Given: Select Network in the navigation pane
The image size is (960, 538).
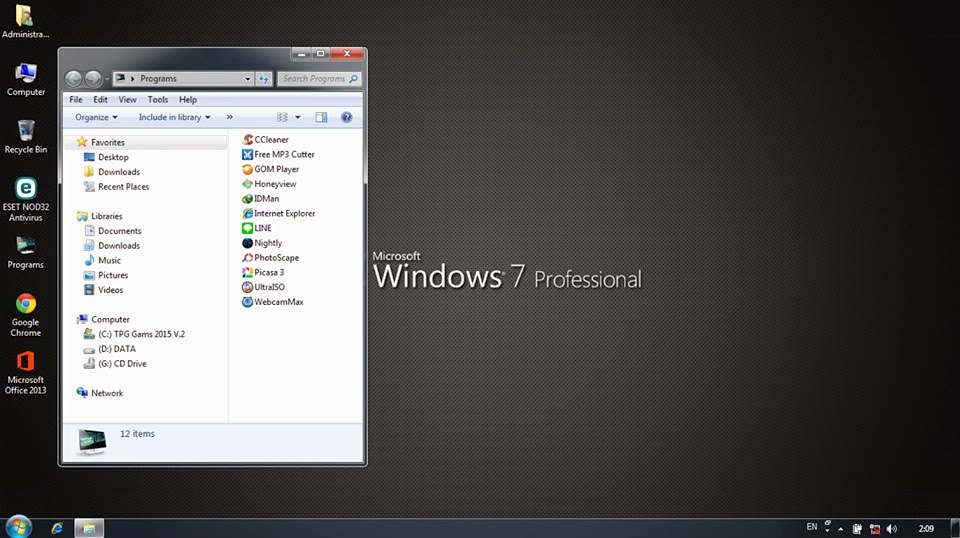Looking at the screenshot, I should pos(100,393).
